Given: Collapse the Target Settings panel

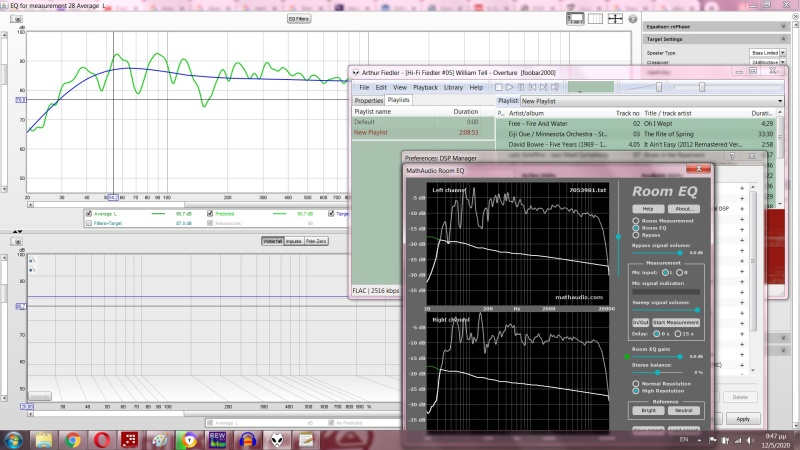Looking at the screenshot, I should click(x=783, y=39).
